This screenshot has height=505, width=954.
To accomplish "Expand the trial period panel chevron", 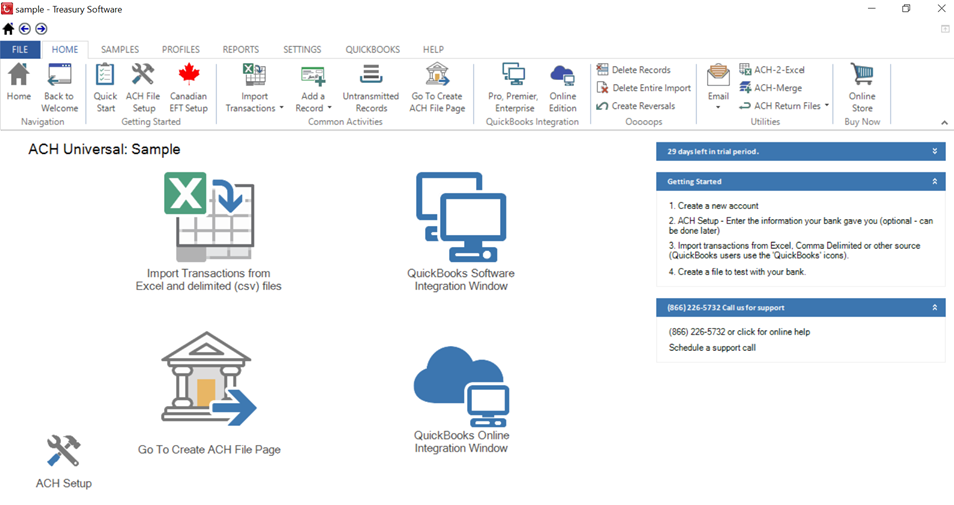I will click(935, 151).
